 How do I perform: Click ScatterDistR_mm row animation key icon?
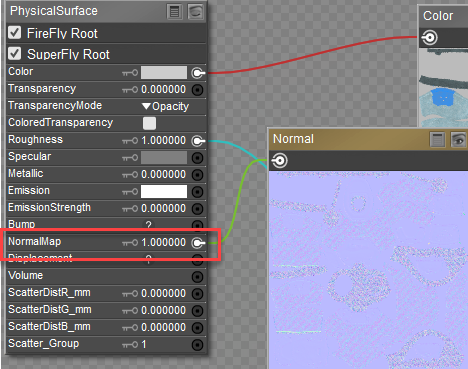tap(130, 294)
